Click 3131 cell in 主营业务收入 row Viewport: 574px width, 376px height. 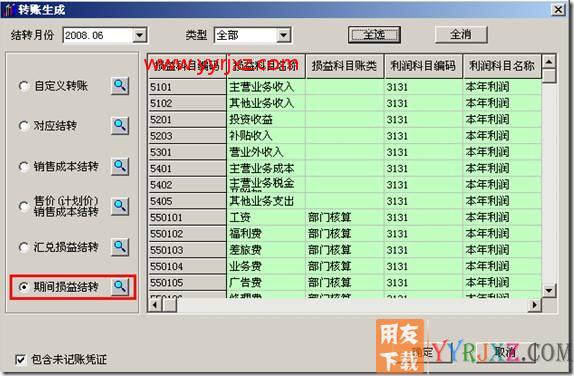424,87
